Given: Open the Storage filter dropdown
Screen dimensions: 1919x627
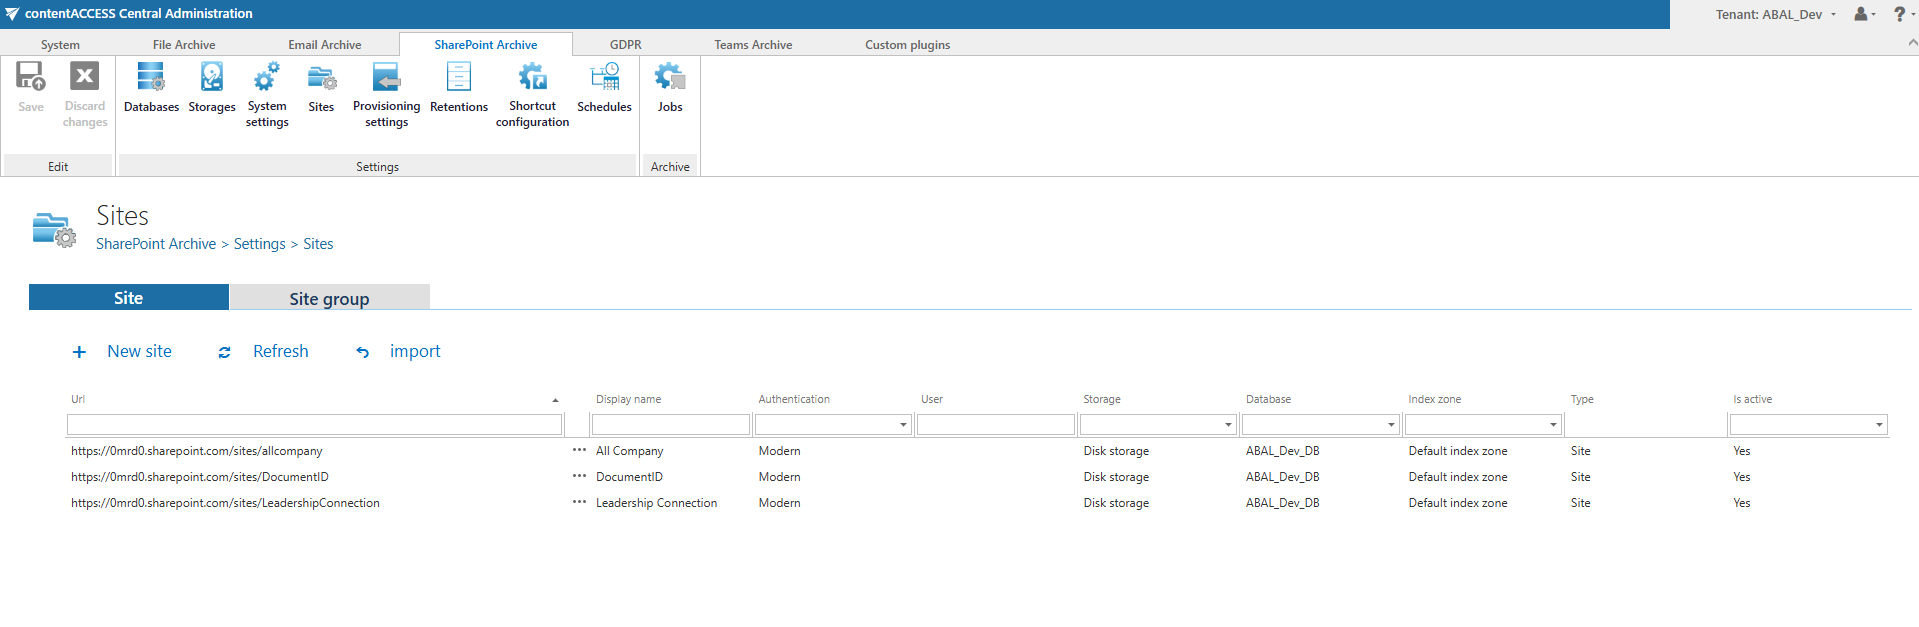Looking at the screenshot, I should [1228, 425].
